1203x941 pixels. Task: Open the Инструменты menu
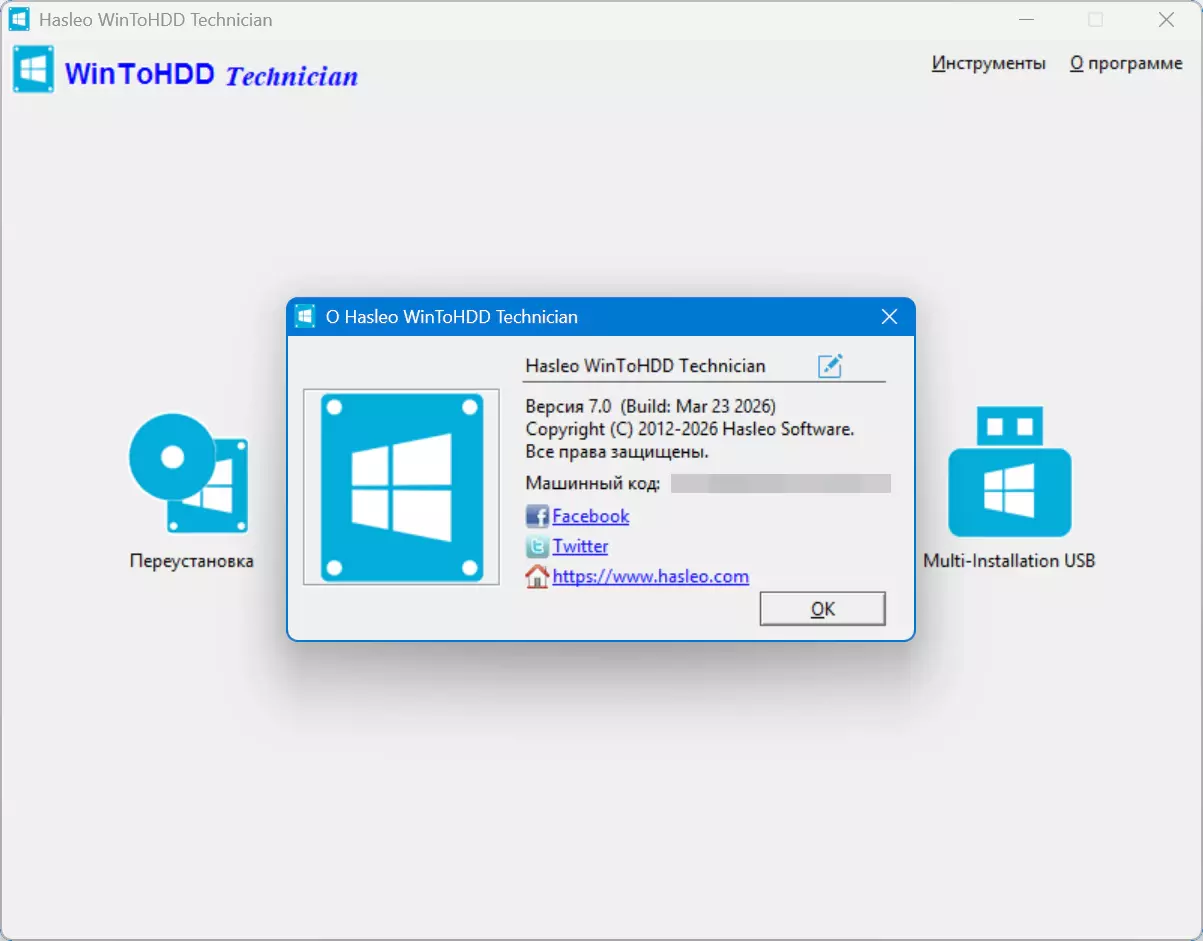(988, 63)
